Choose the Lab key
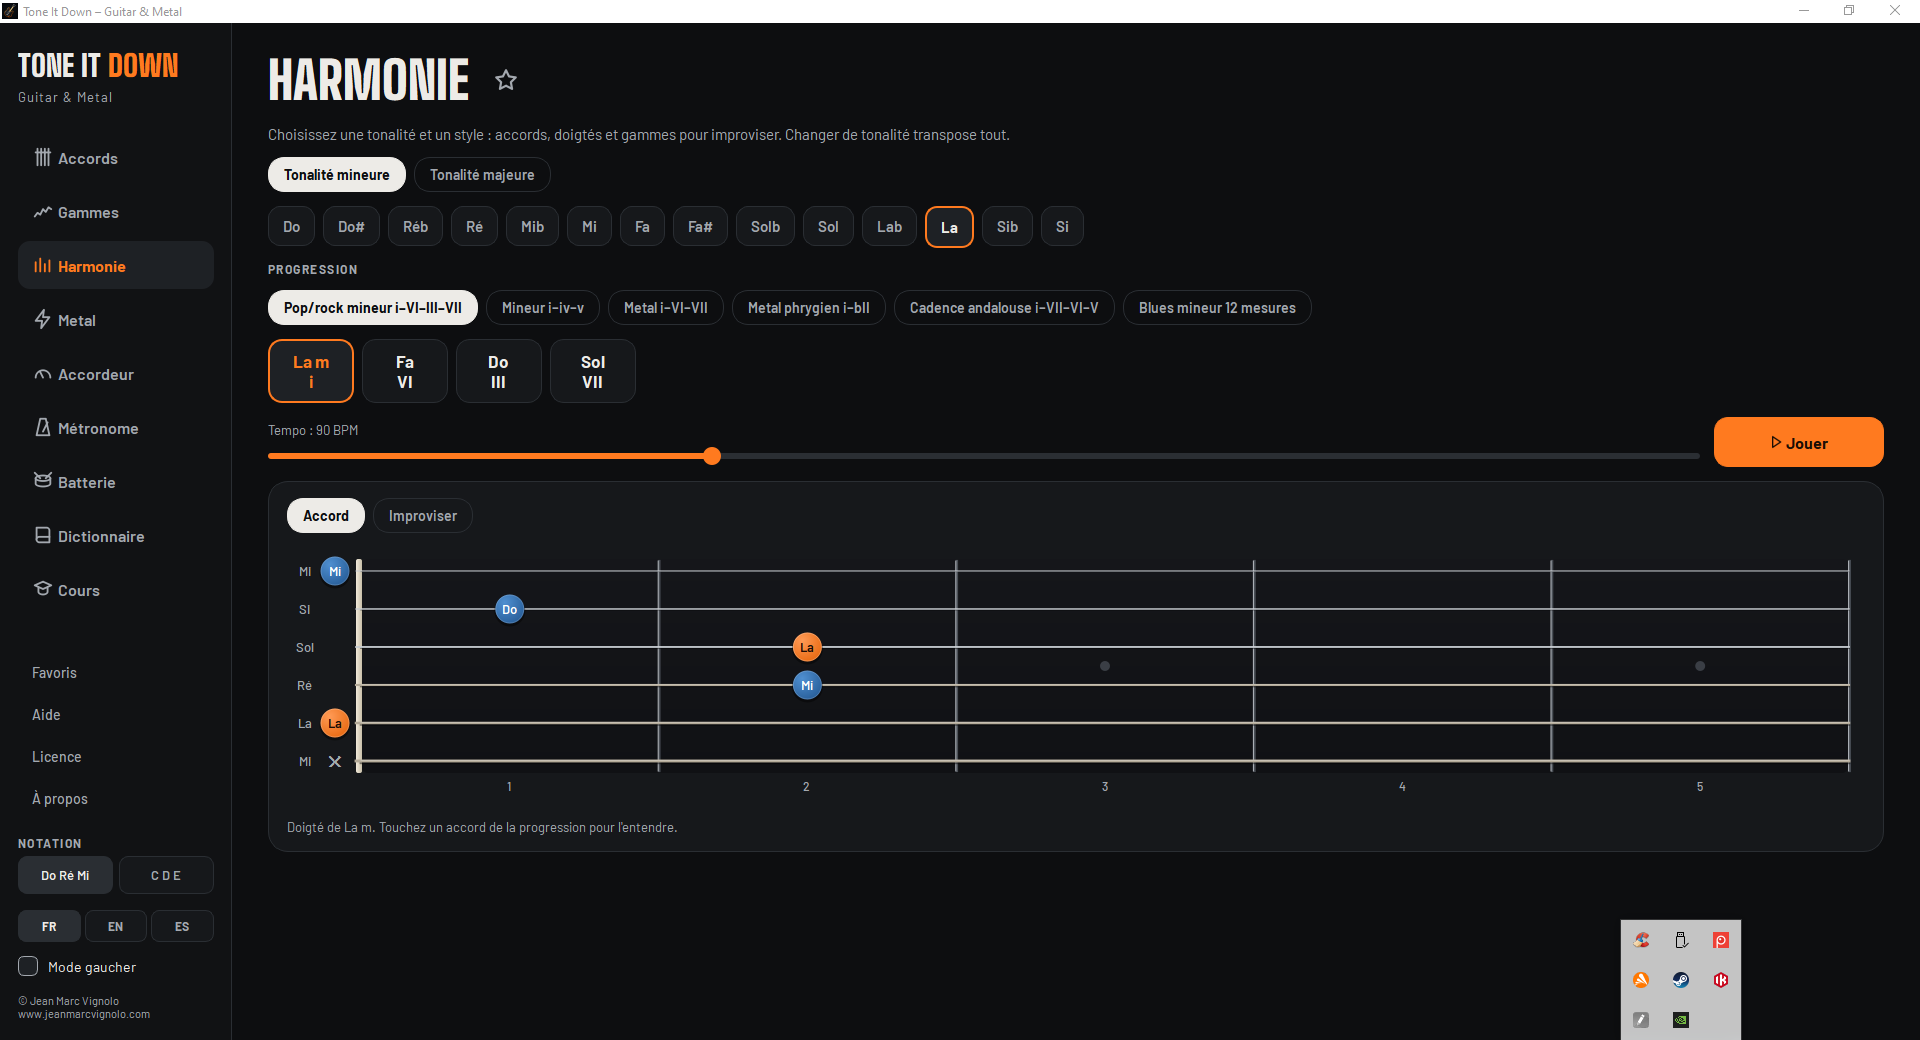This screenshot has width=1920, height=1040. point(890,227)
